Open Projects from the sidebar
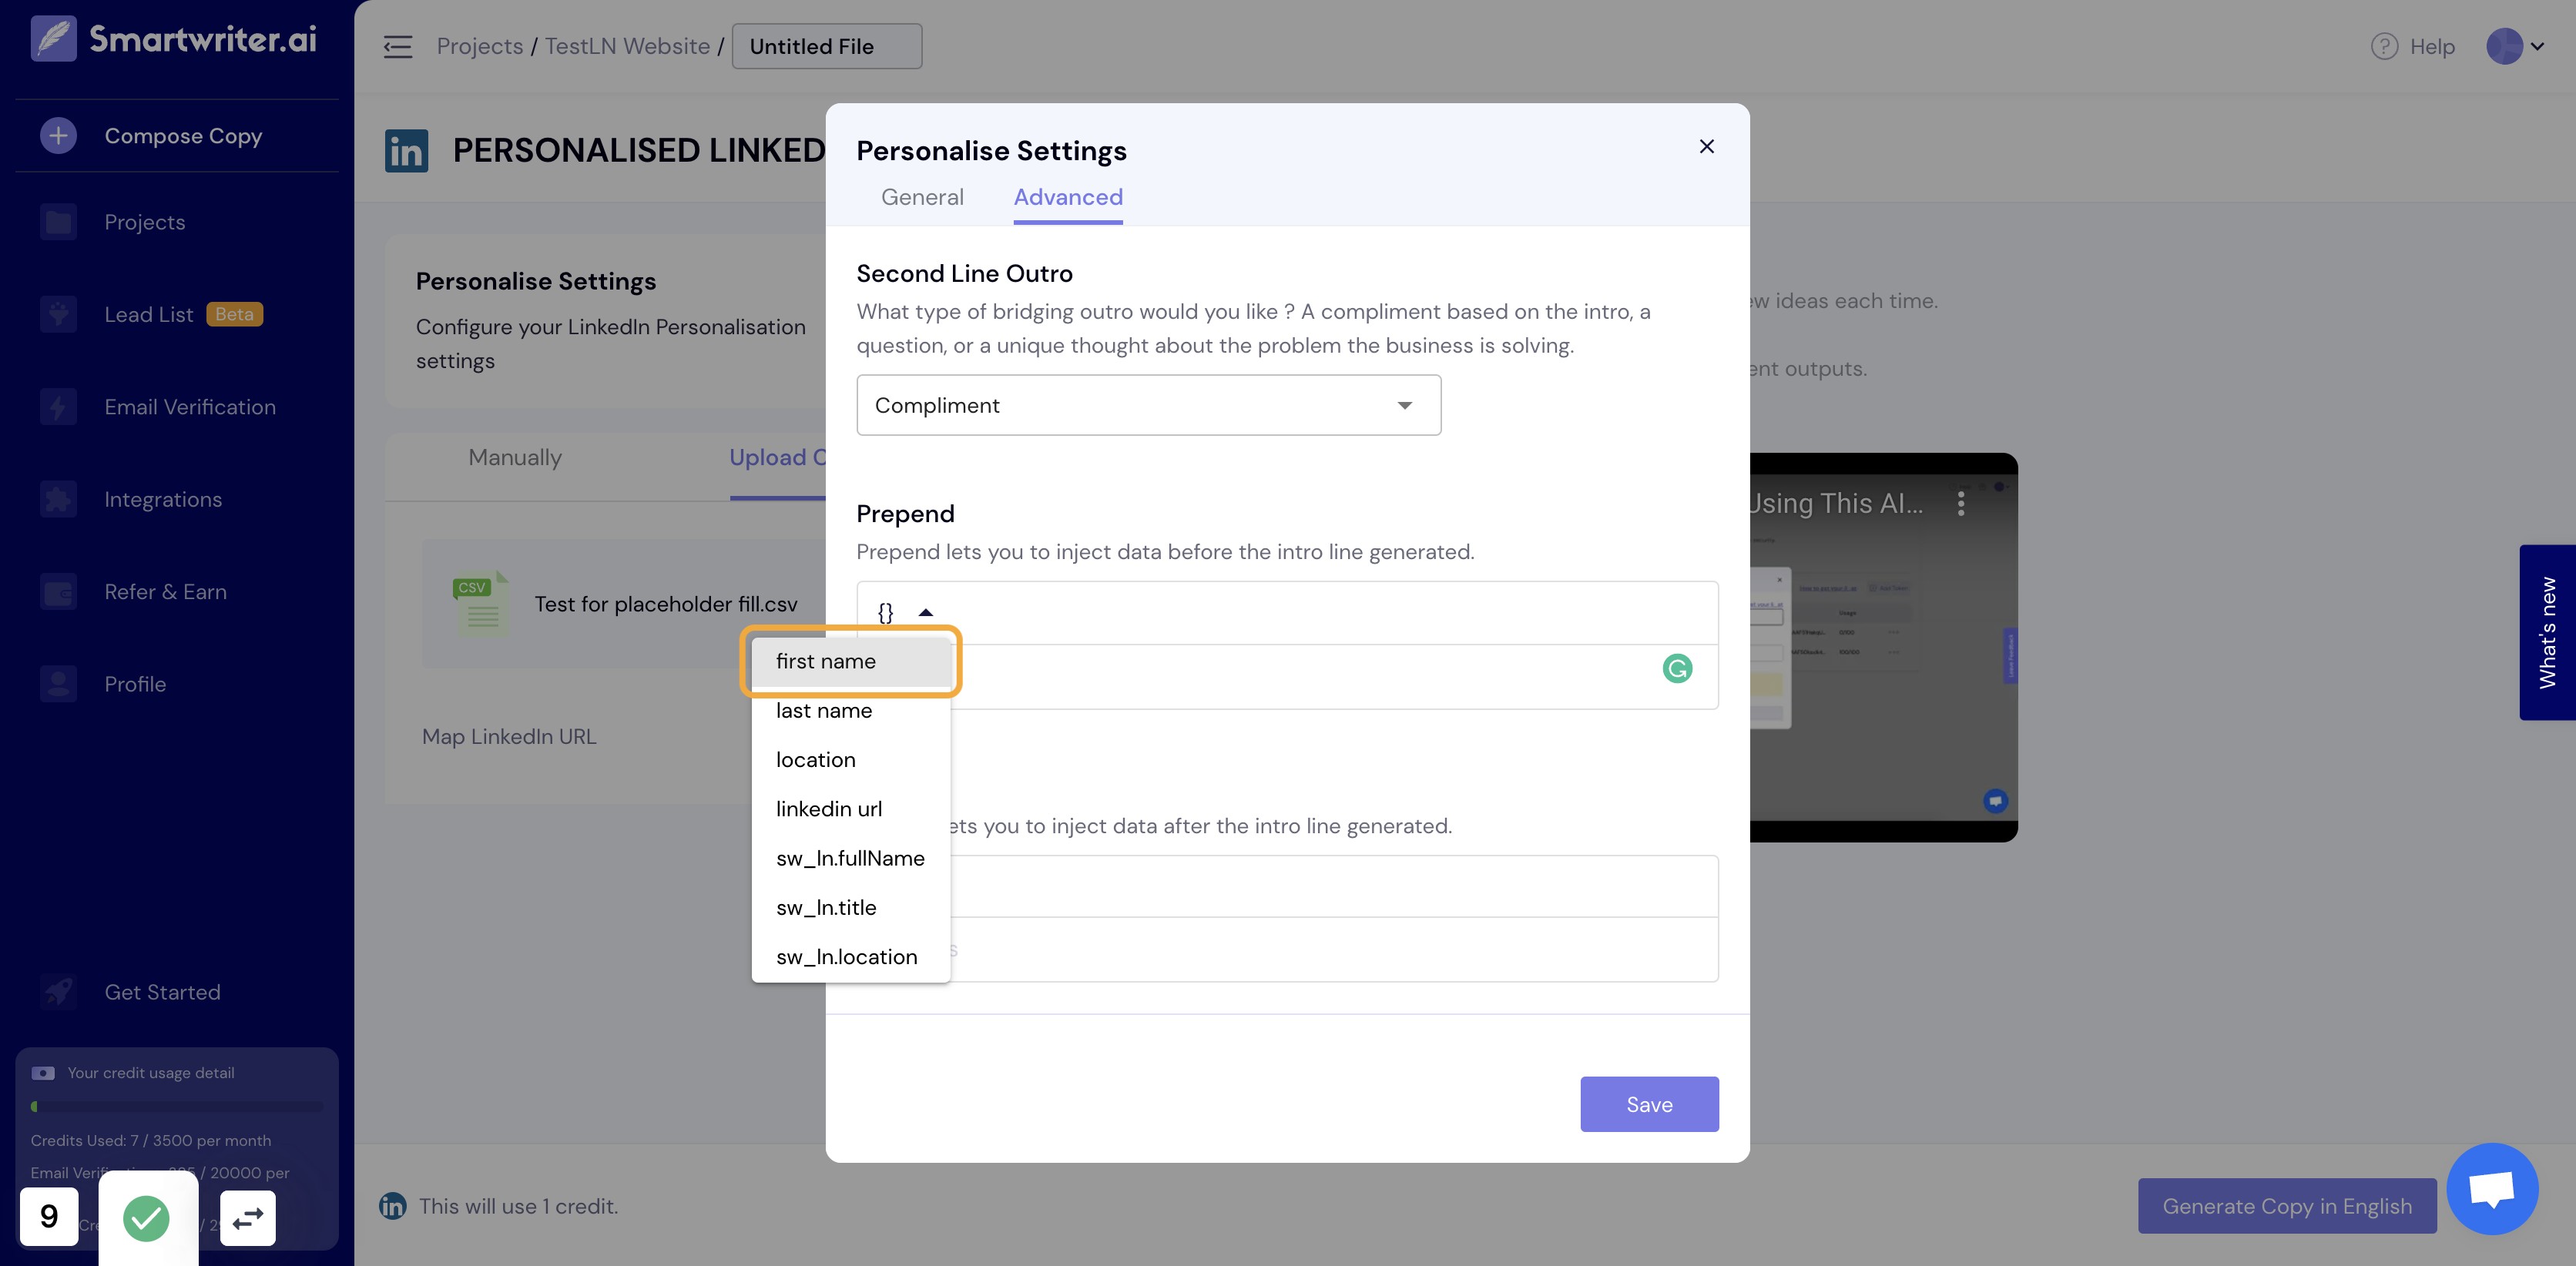This screenshot has width=2576, height=1266. click(x=144, y=222)
